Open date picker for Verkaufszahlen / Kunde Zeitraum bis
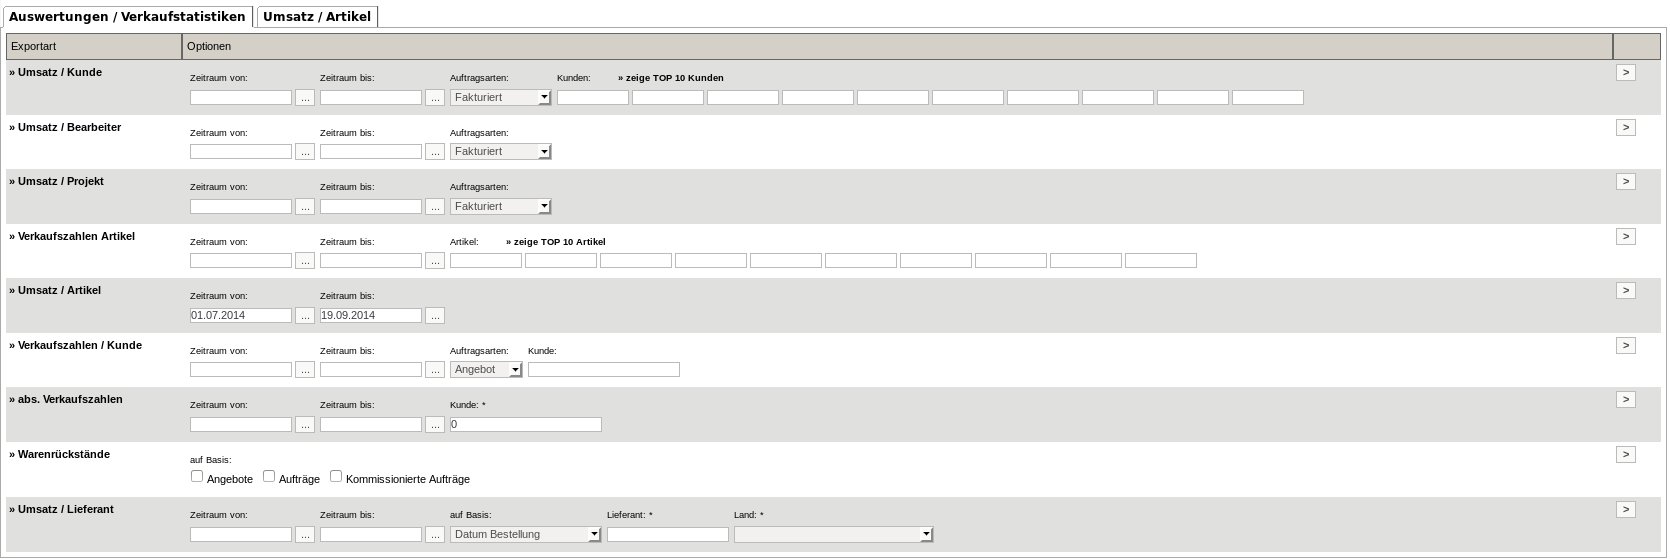 (x=435, y=370)
